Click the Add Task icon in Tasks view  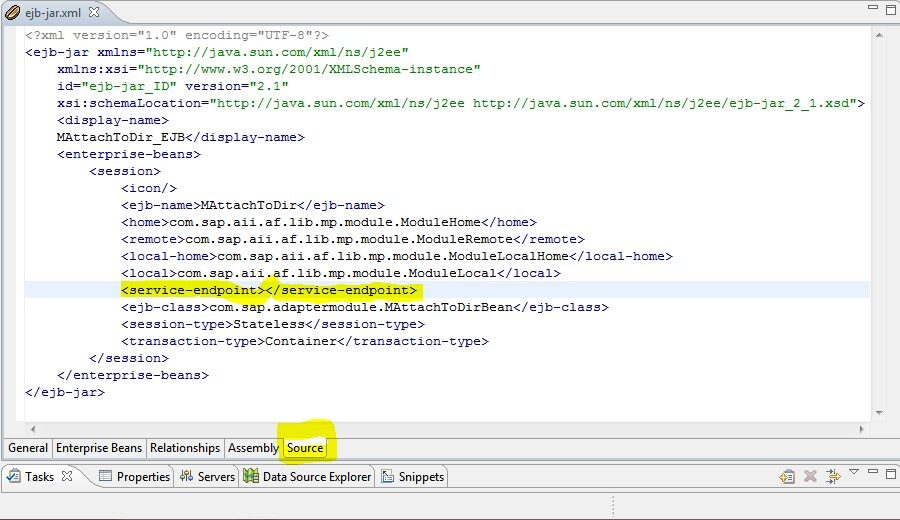tap(788, 477)
